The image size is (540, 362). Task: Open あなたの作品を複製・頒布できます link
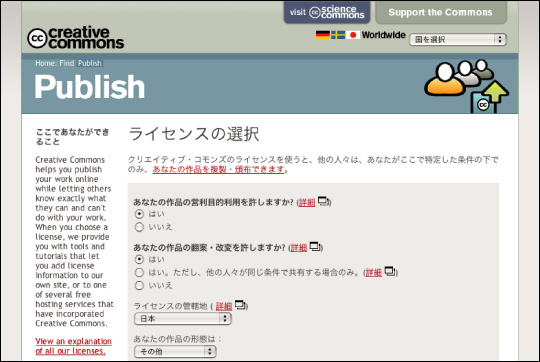(218, 169)
